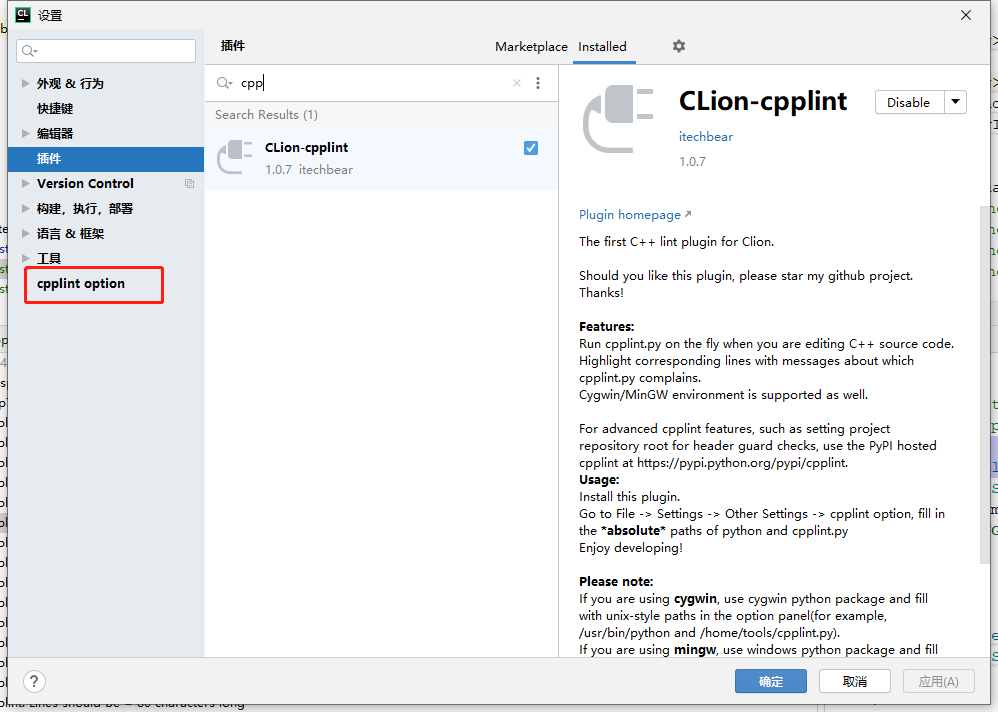
Task: Click the CLion-cpplint title in the details pane
Action: 763,101
